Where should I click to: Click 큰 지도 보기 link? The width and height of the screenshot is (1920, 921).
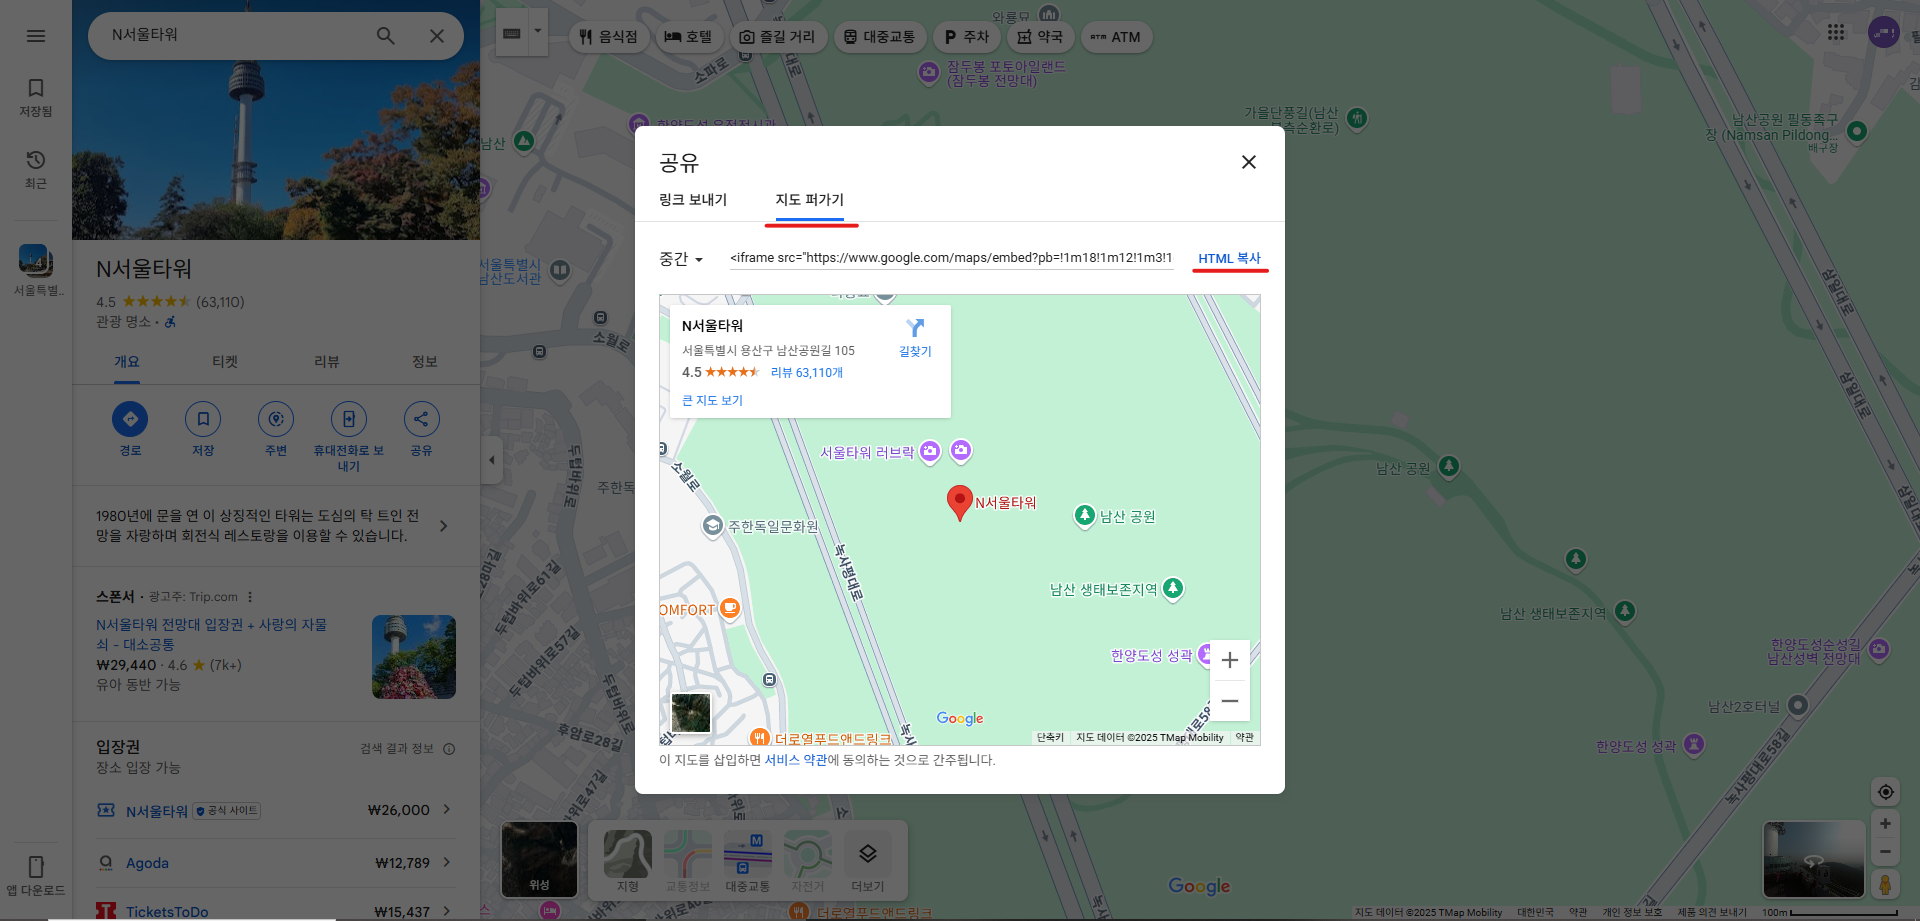click(712, 400)
